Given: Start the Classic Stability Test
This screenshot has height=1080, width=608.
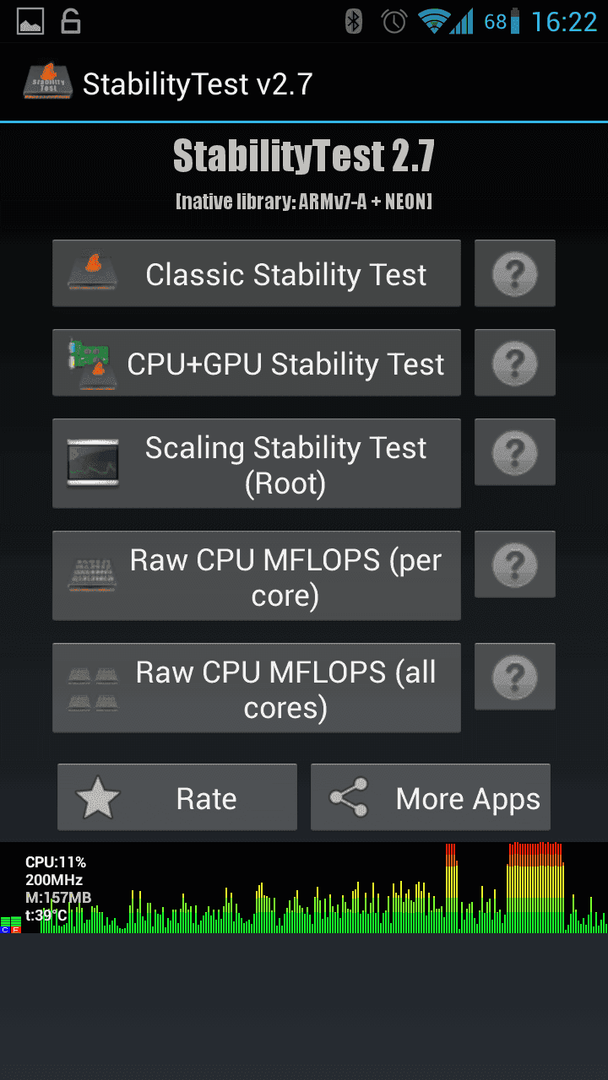Looking at the screenshot, I should point(257,273).
